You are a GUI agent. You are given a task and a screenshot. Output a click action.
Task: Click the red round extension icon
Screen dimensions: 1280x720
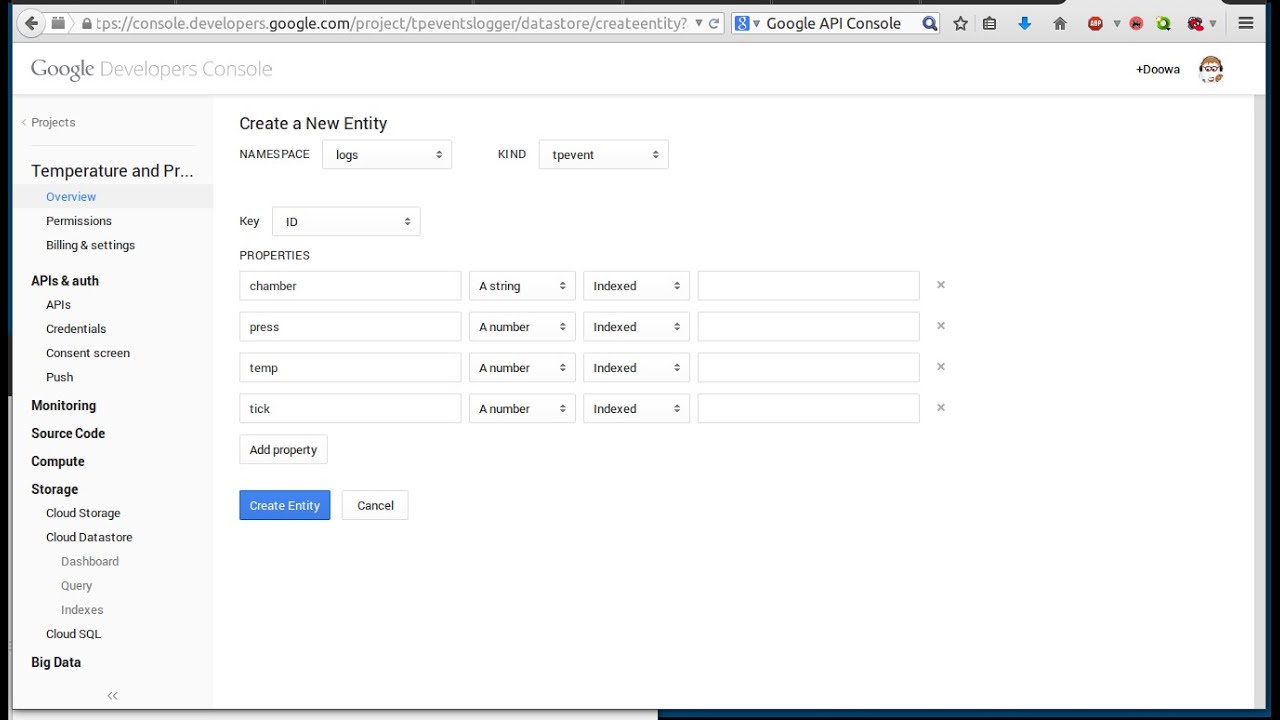pyautogui.click(x=1136, y=23)
